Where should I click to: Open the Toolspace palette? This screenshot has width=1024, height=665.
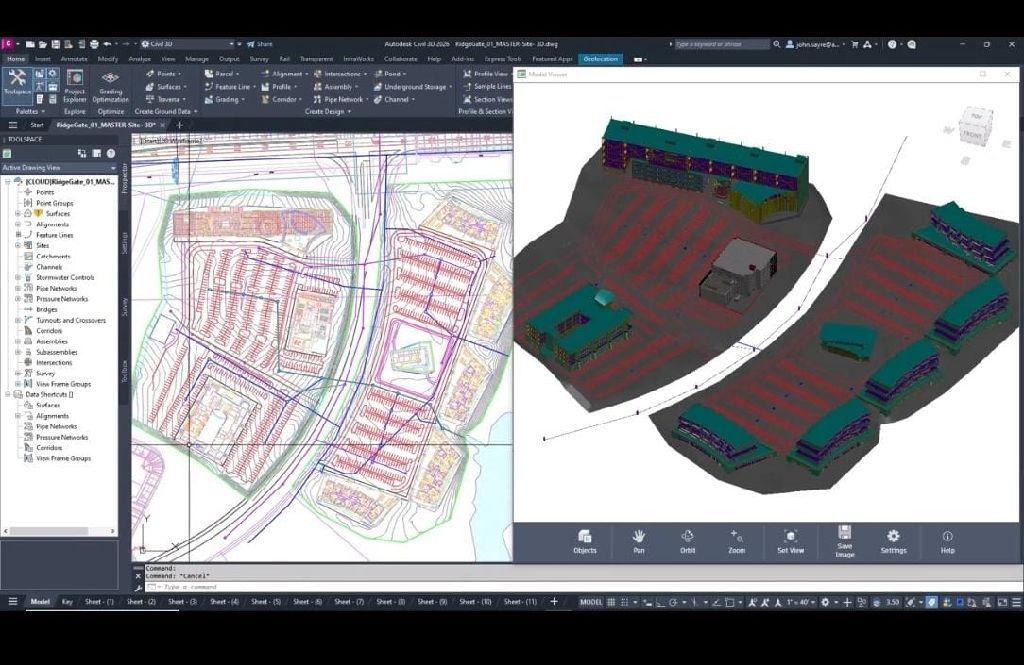click(x=17, y=82)
